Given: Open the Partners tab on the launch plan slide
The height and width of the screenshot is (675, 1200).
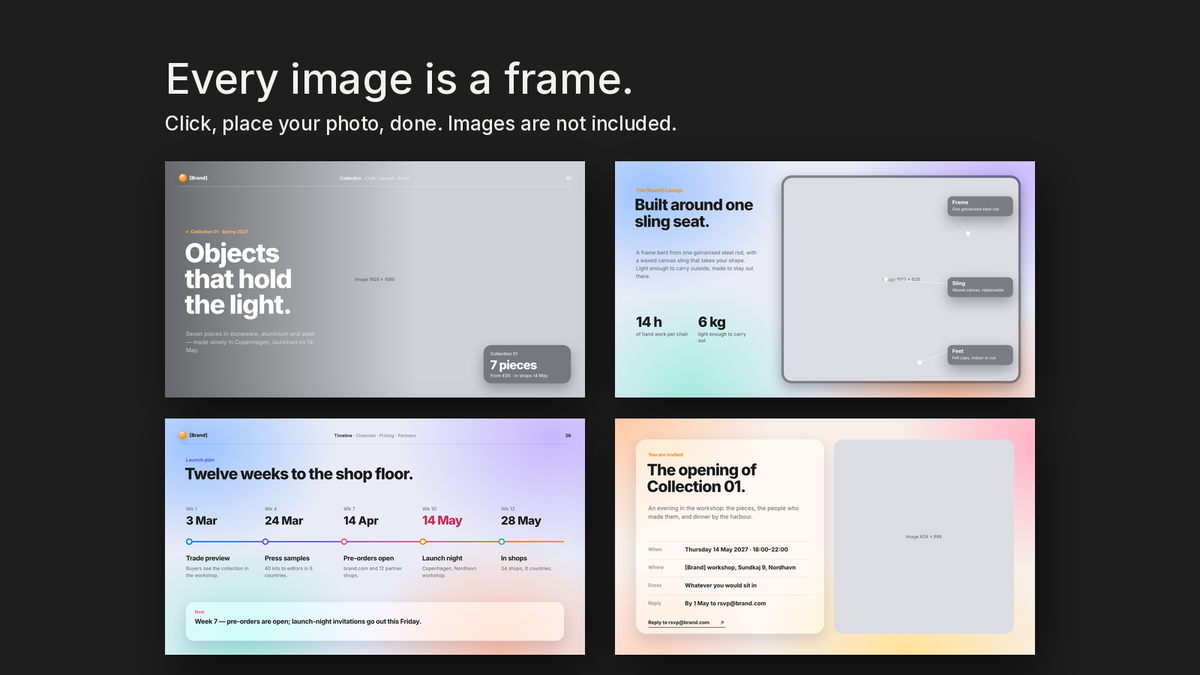Looking at the screenshot, I should pos(407,435).
